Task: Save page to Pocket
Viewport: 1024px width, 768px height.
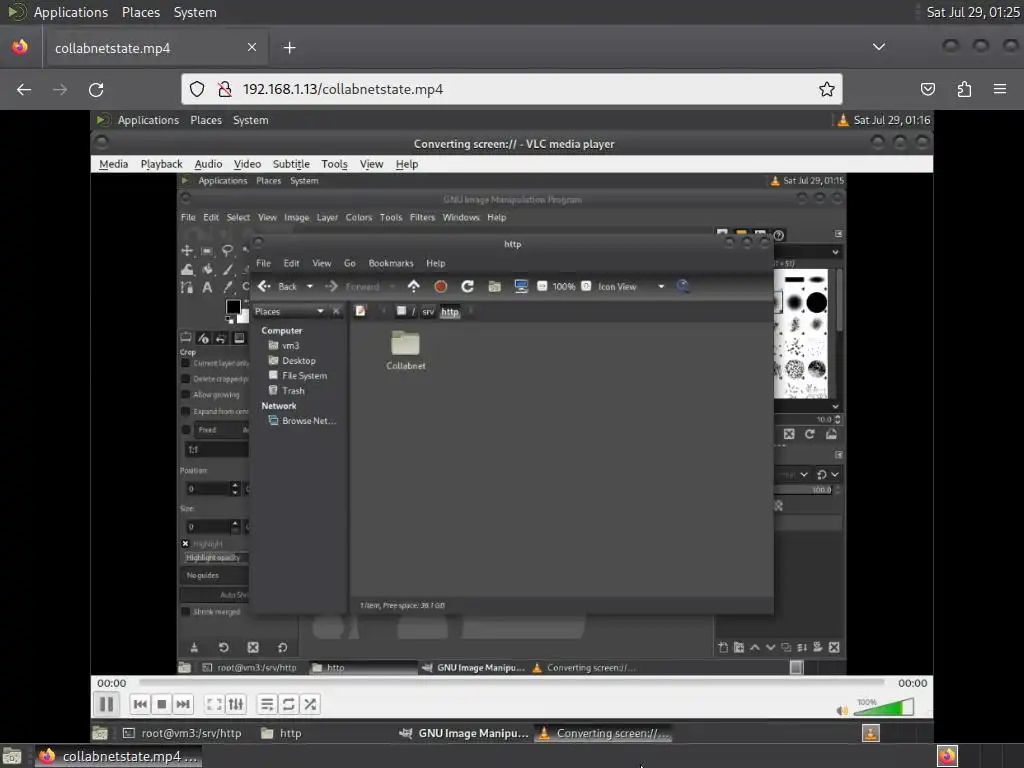Action: 927,89
